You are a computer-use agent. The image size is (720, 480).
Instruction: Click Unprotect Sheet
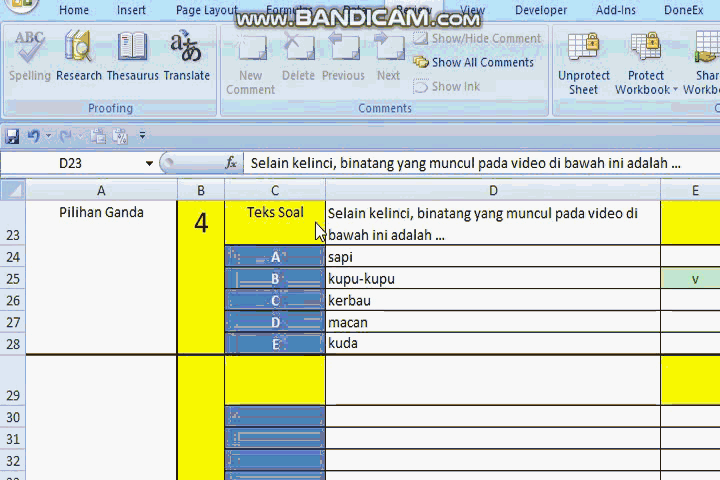point(584,63)
